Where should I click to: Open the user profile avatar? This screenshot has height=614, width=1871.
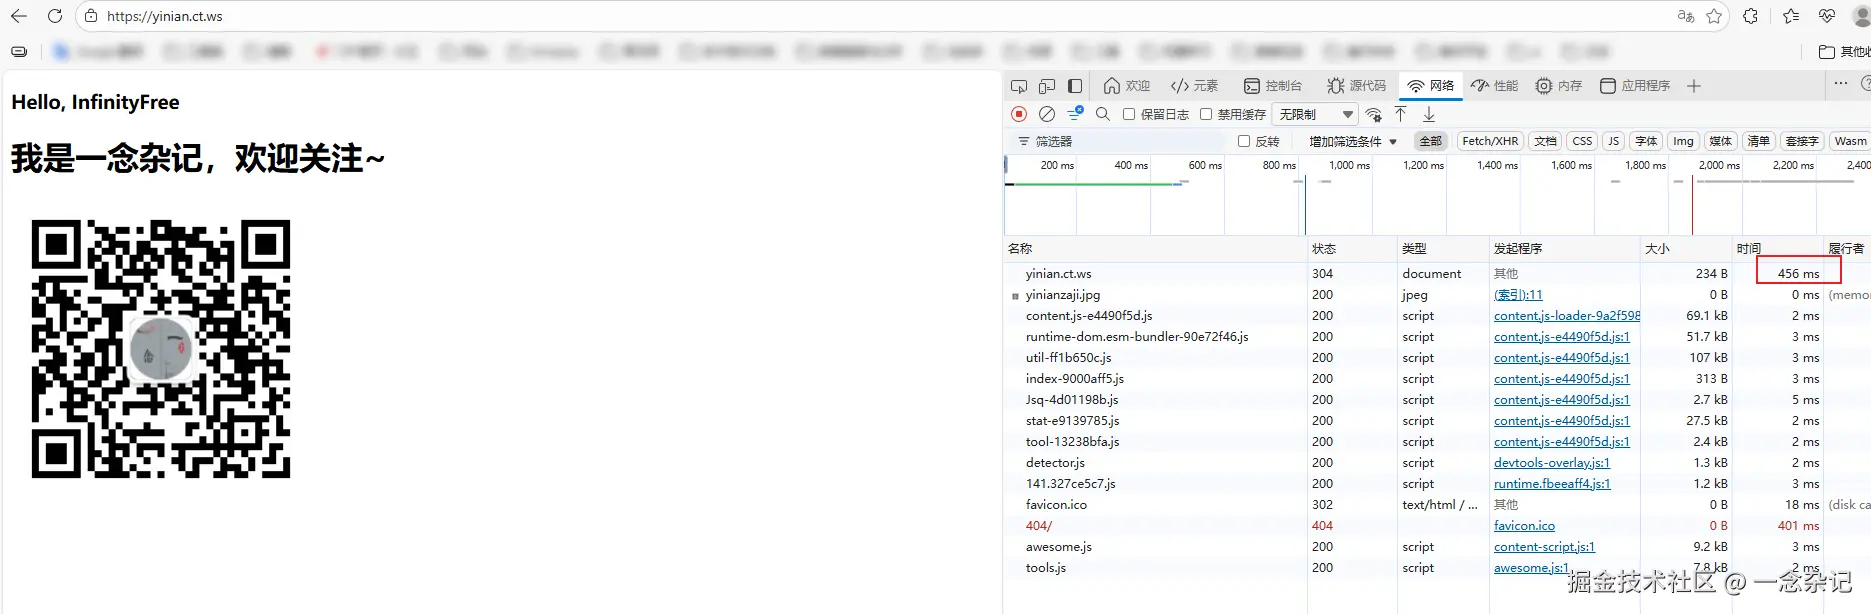[x=1862, y=16]
